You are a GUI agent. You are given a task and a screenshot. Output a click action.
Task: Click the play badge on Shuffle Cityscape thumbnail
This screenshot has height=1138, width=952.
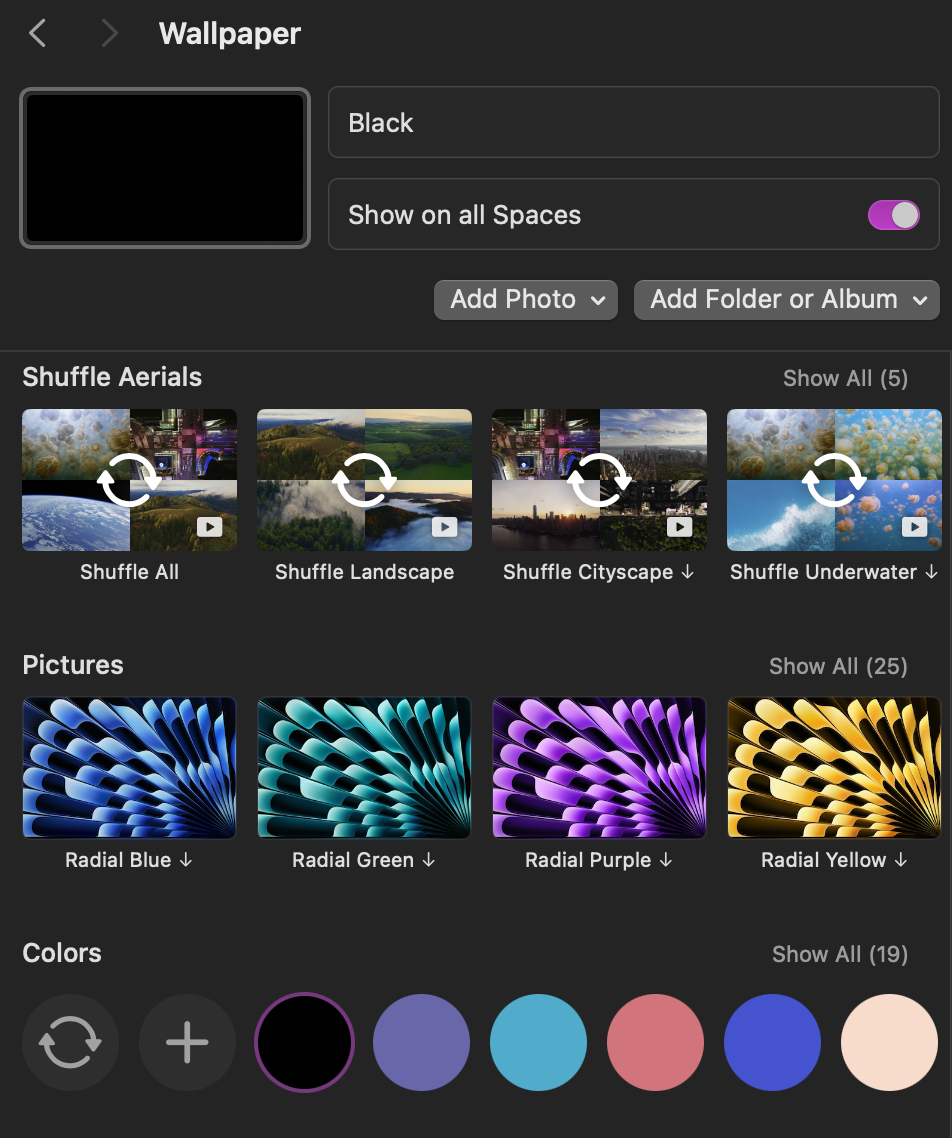click(x=679, y=528)
